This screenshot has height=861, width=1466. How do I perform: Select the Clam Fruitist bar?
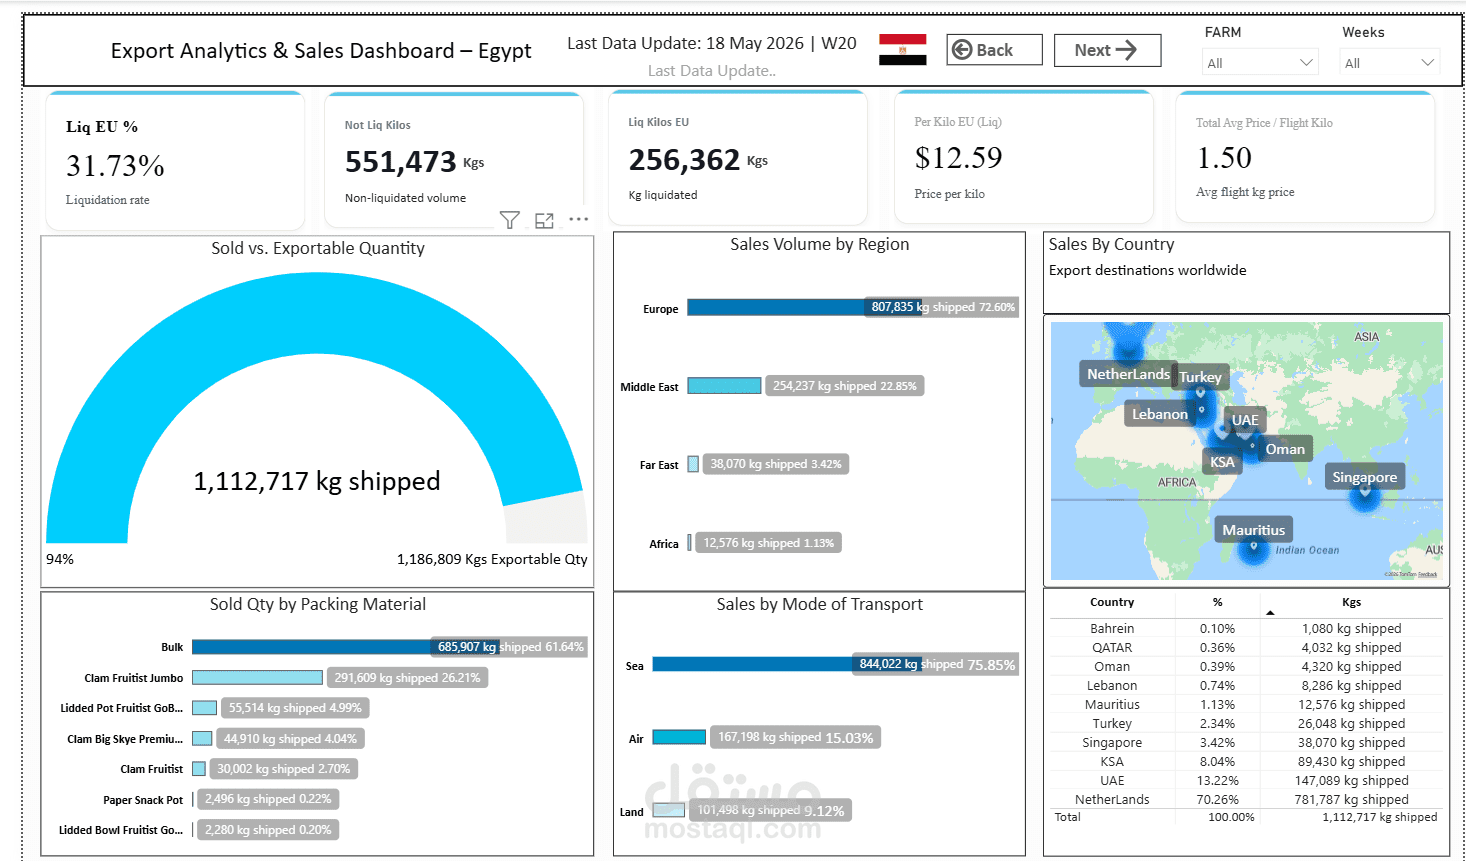coord(199,769)
